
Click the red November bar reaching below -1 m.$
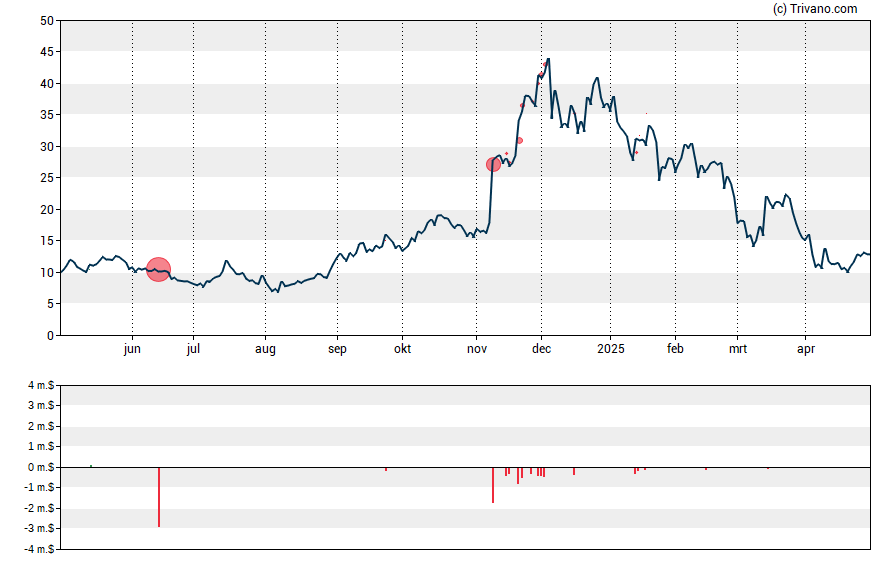pos(493,485)
